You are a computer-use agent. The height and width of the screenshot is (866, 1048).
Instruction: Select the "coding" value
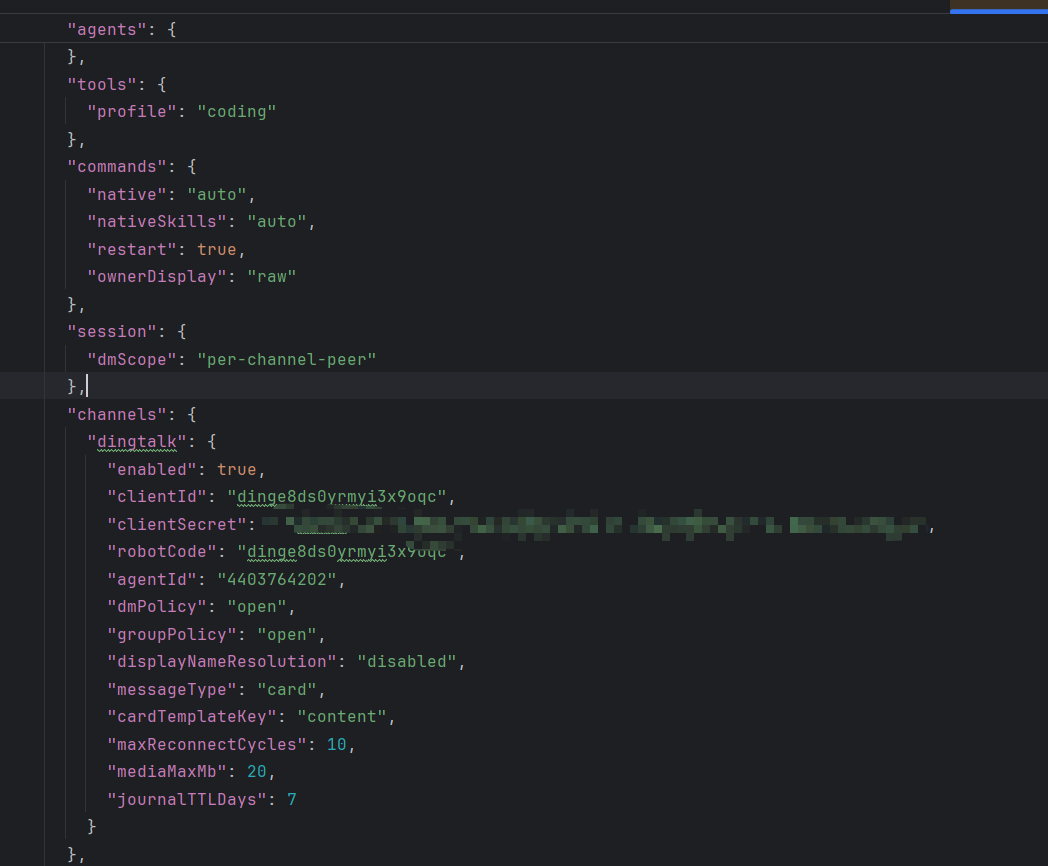(237, 112)
